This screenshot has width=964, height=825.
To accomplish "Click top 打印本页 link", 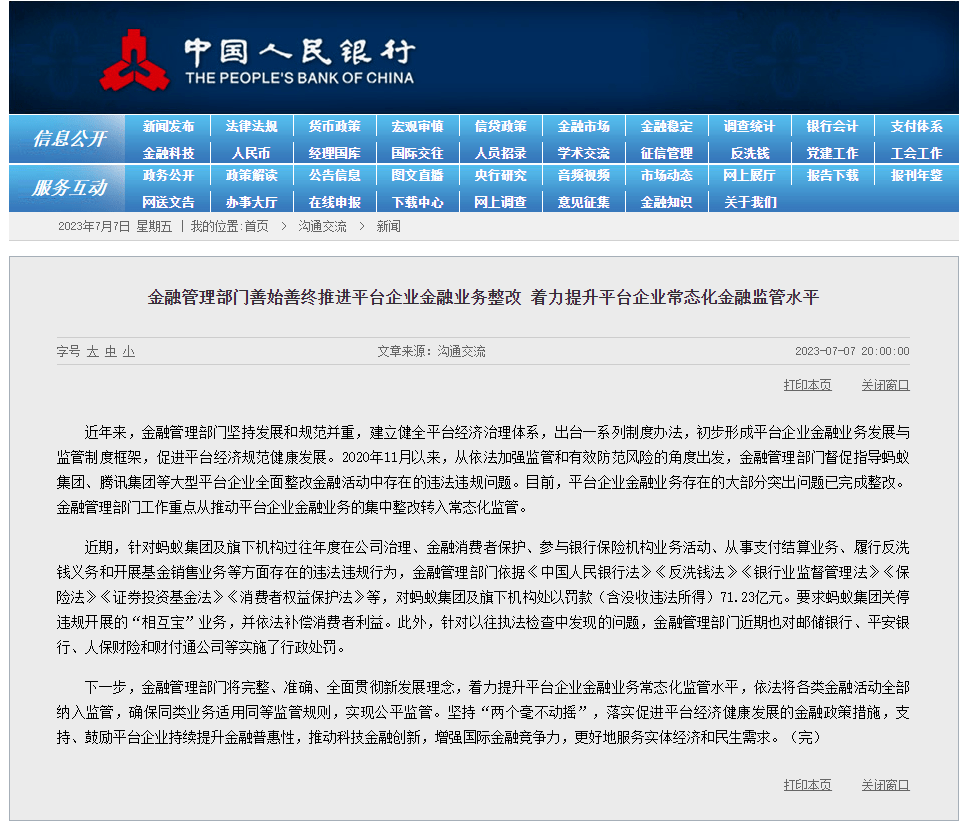I will click(x=807, y=385).
